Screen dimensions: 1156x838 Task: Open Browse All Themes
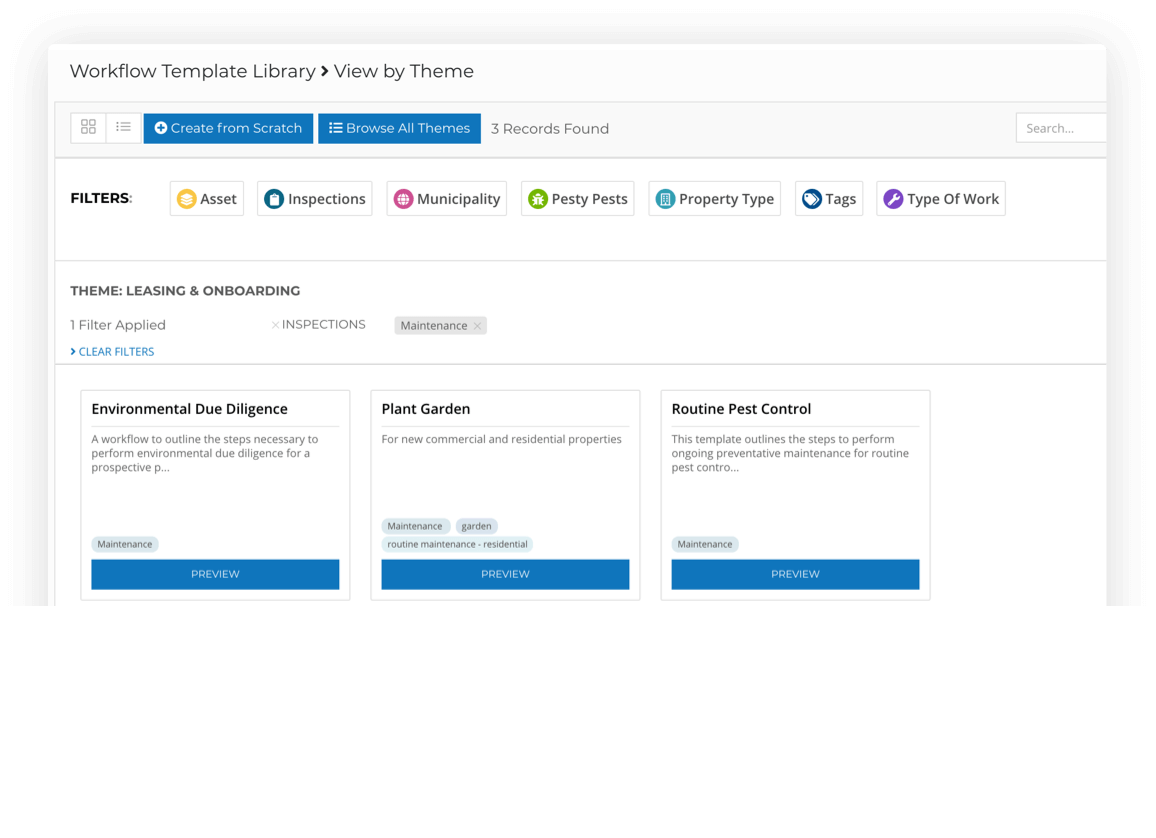pyautogui.click(x=399, y=128)
